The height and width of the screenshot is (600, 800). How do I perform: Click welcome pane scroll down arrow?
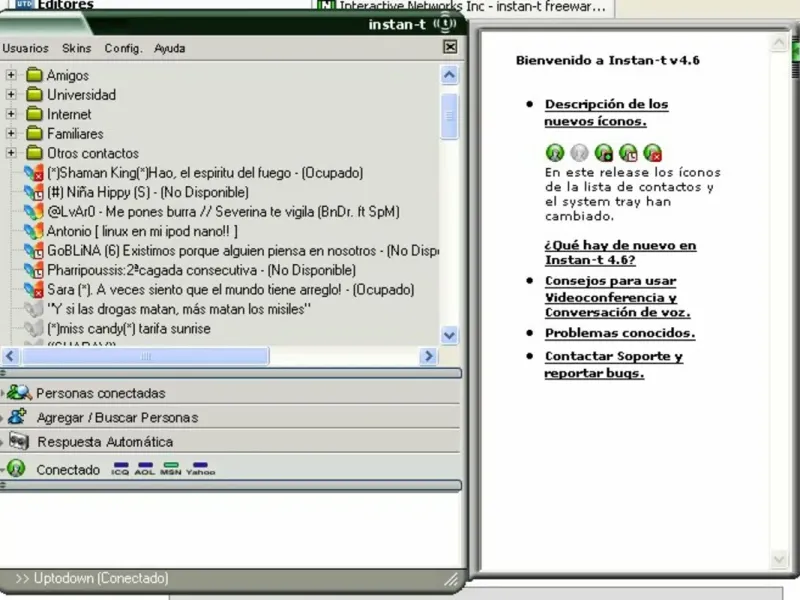[x=779, y=559]
